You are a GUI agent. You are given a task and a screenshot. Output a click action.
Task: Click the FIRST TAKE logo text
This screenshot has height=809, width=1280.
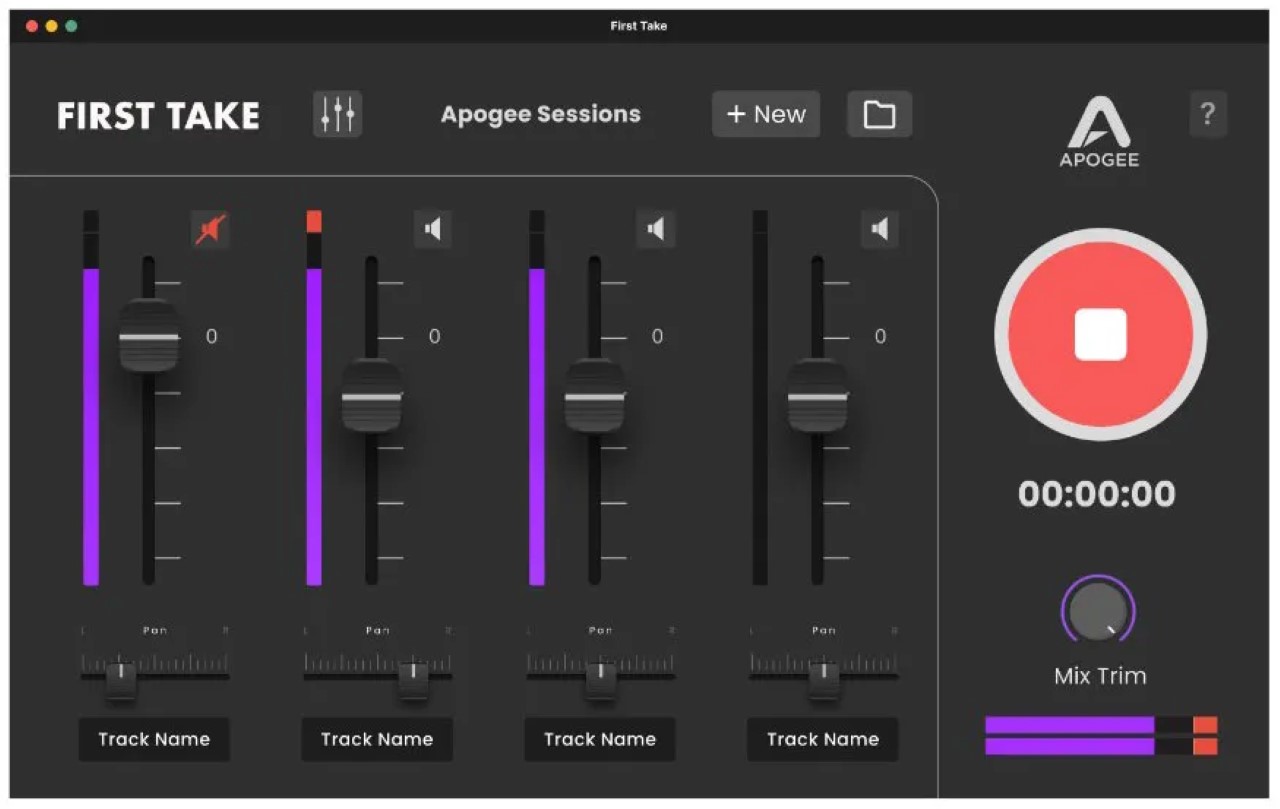[158, 116]
